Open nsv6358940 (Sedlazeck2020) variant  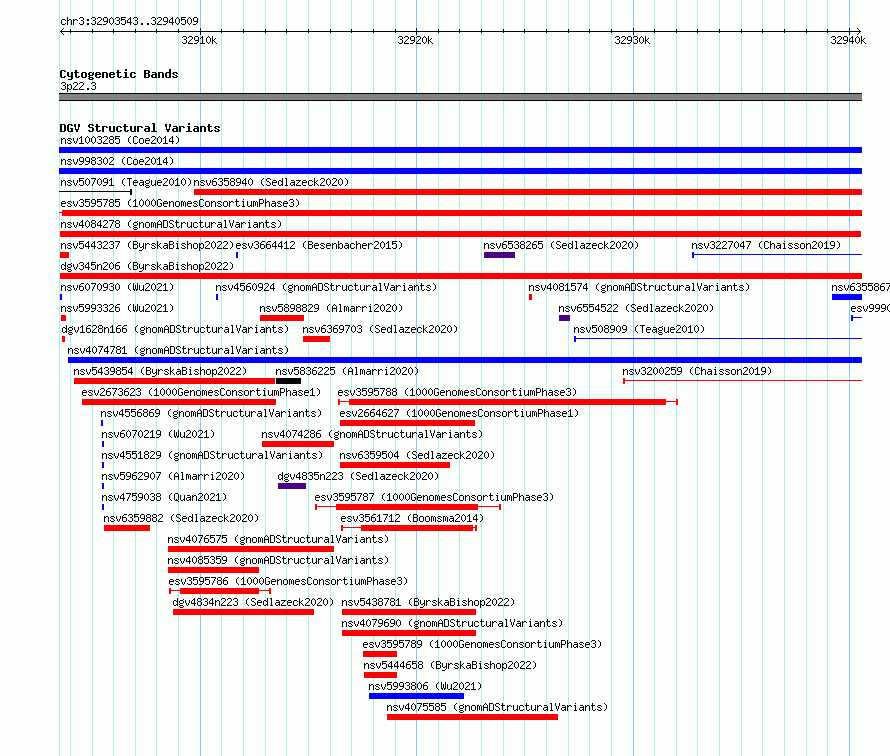(271, 182)
